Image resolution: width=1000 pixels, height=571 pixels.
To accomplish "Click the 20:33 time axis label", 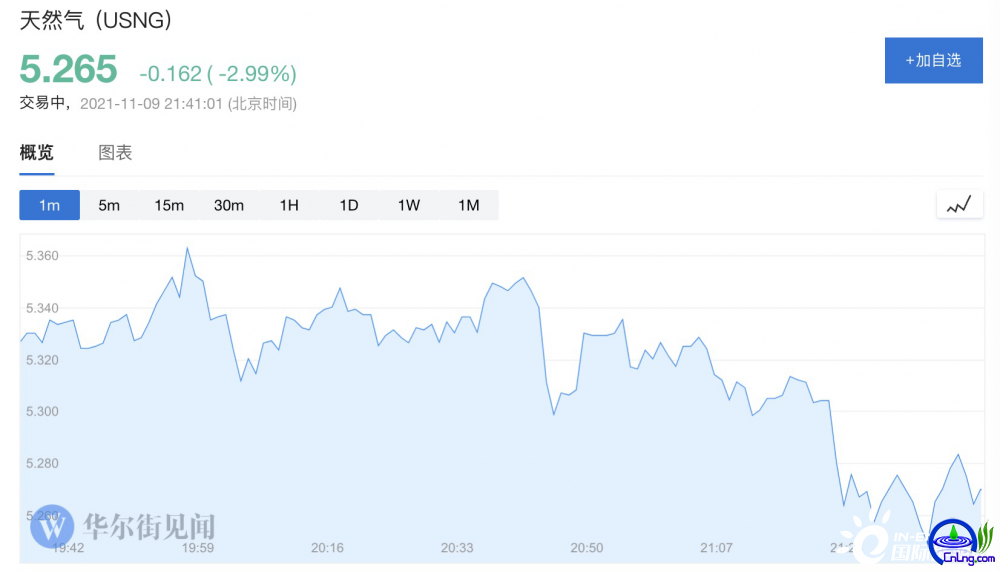I will 457,547.
